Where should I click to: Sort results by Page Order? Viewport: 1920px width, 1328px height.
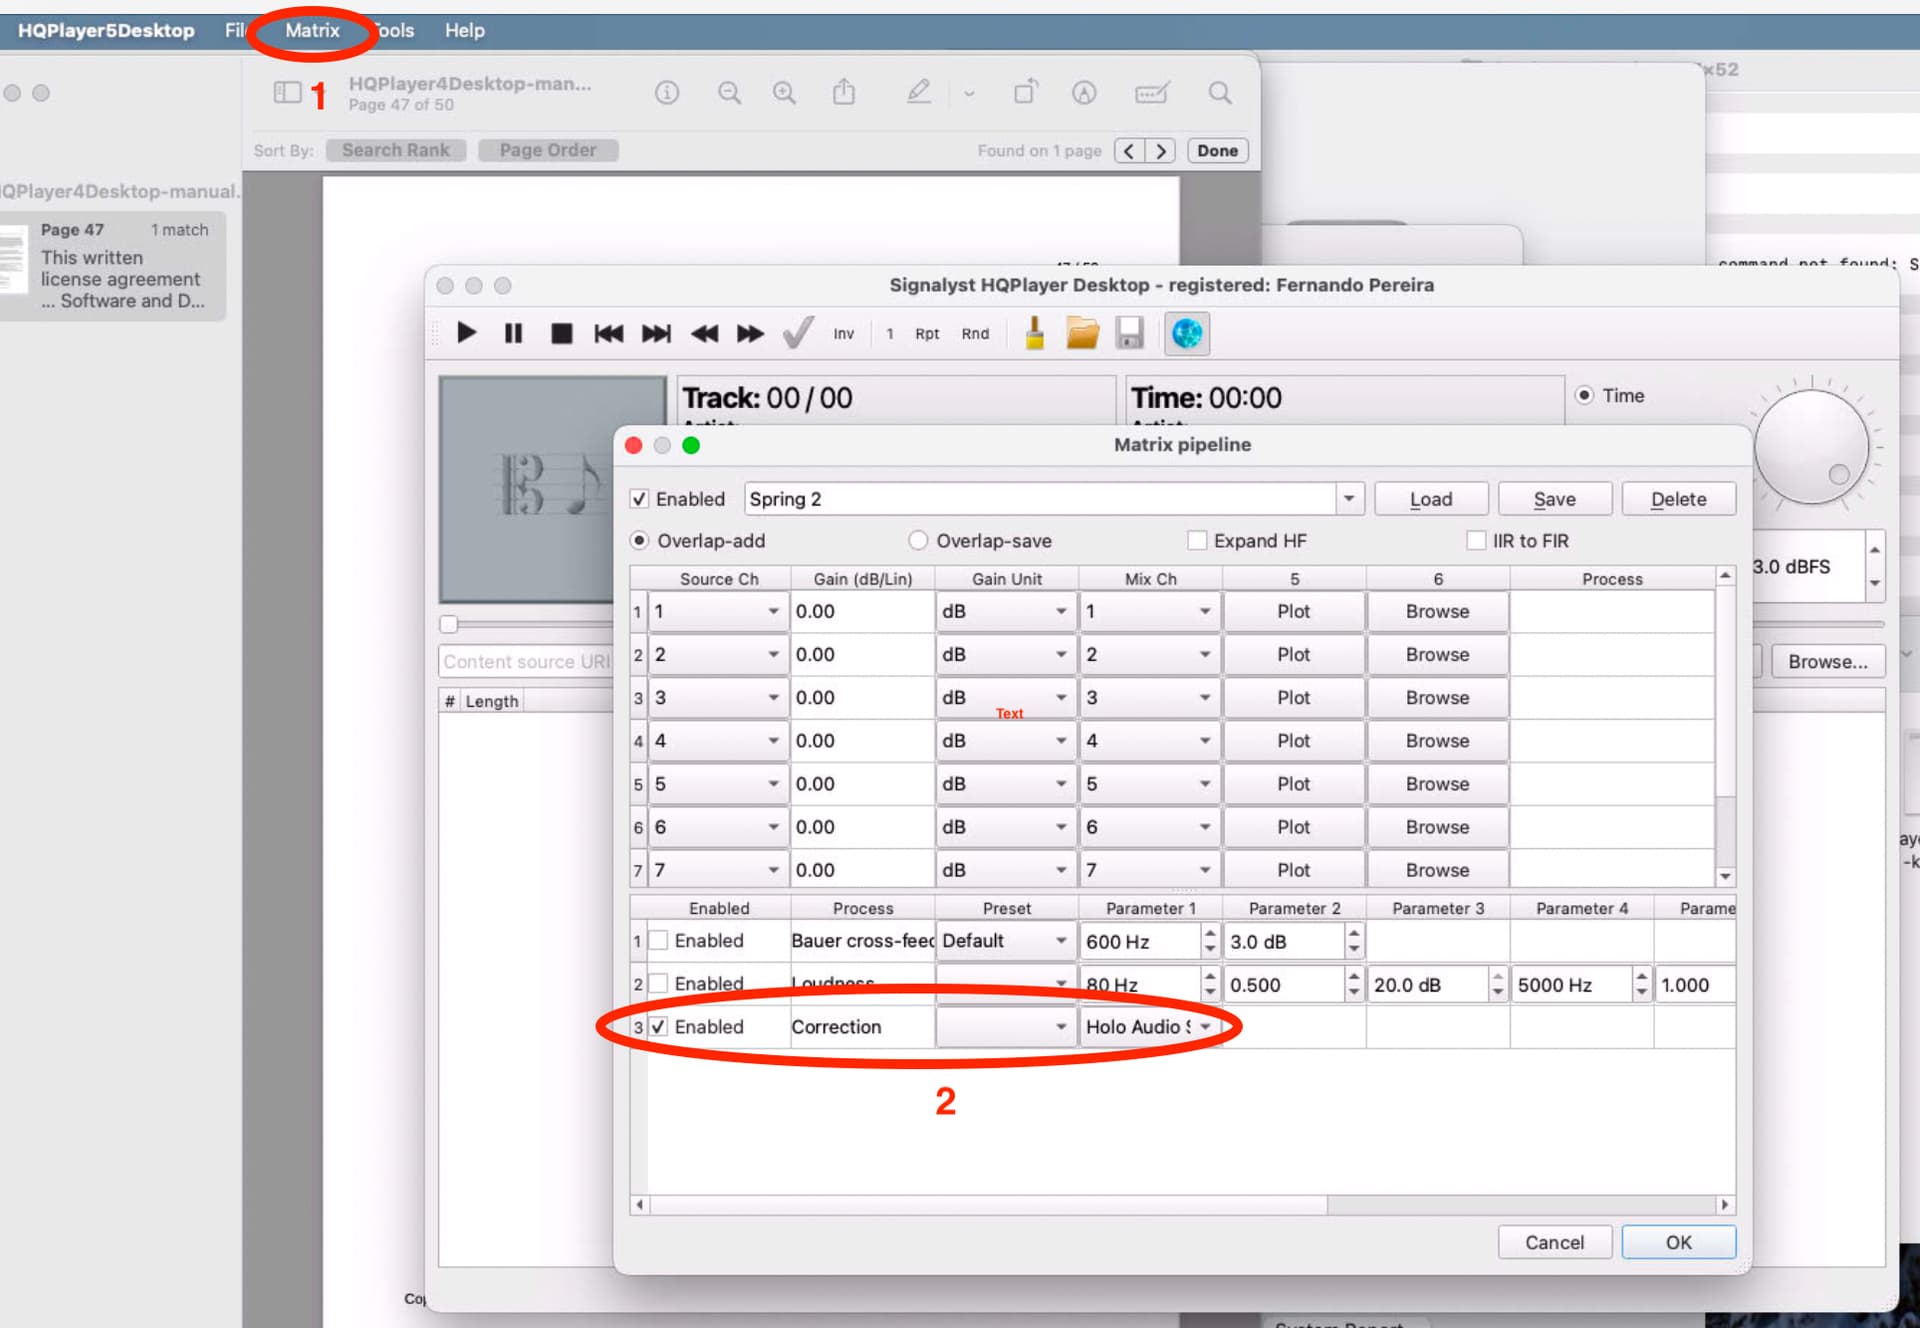548,150
